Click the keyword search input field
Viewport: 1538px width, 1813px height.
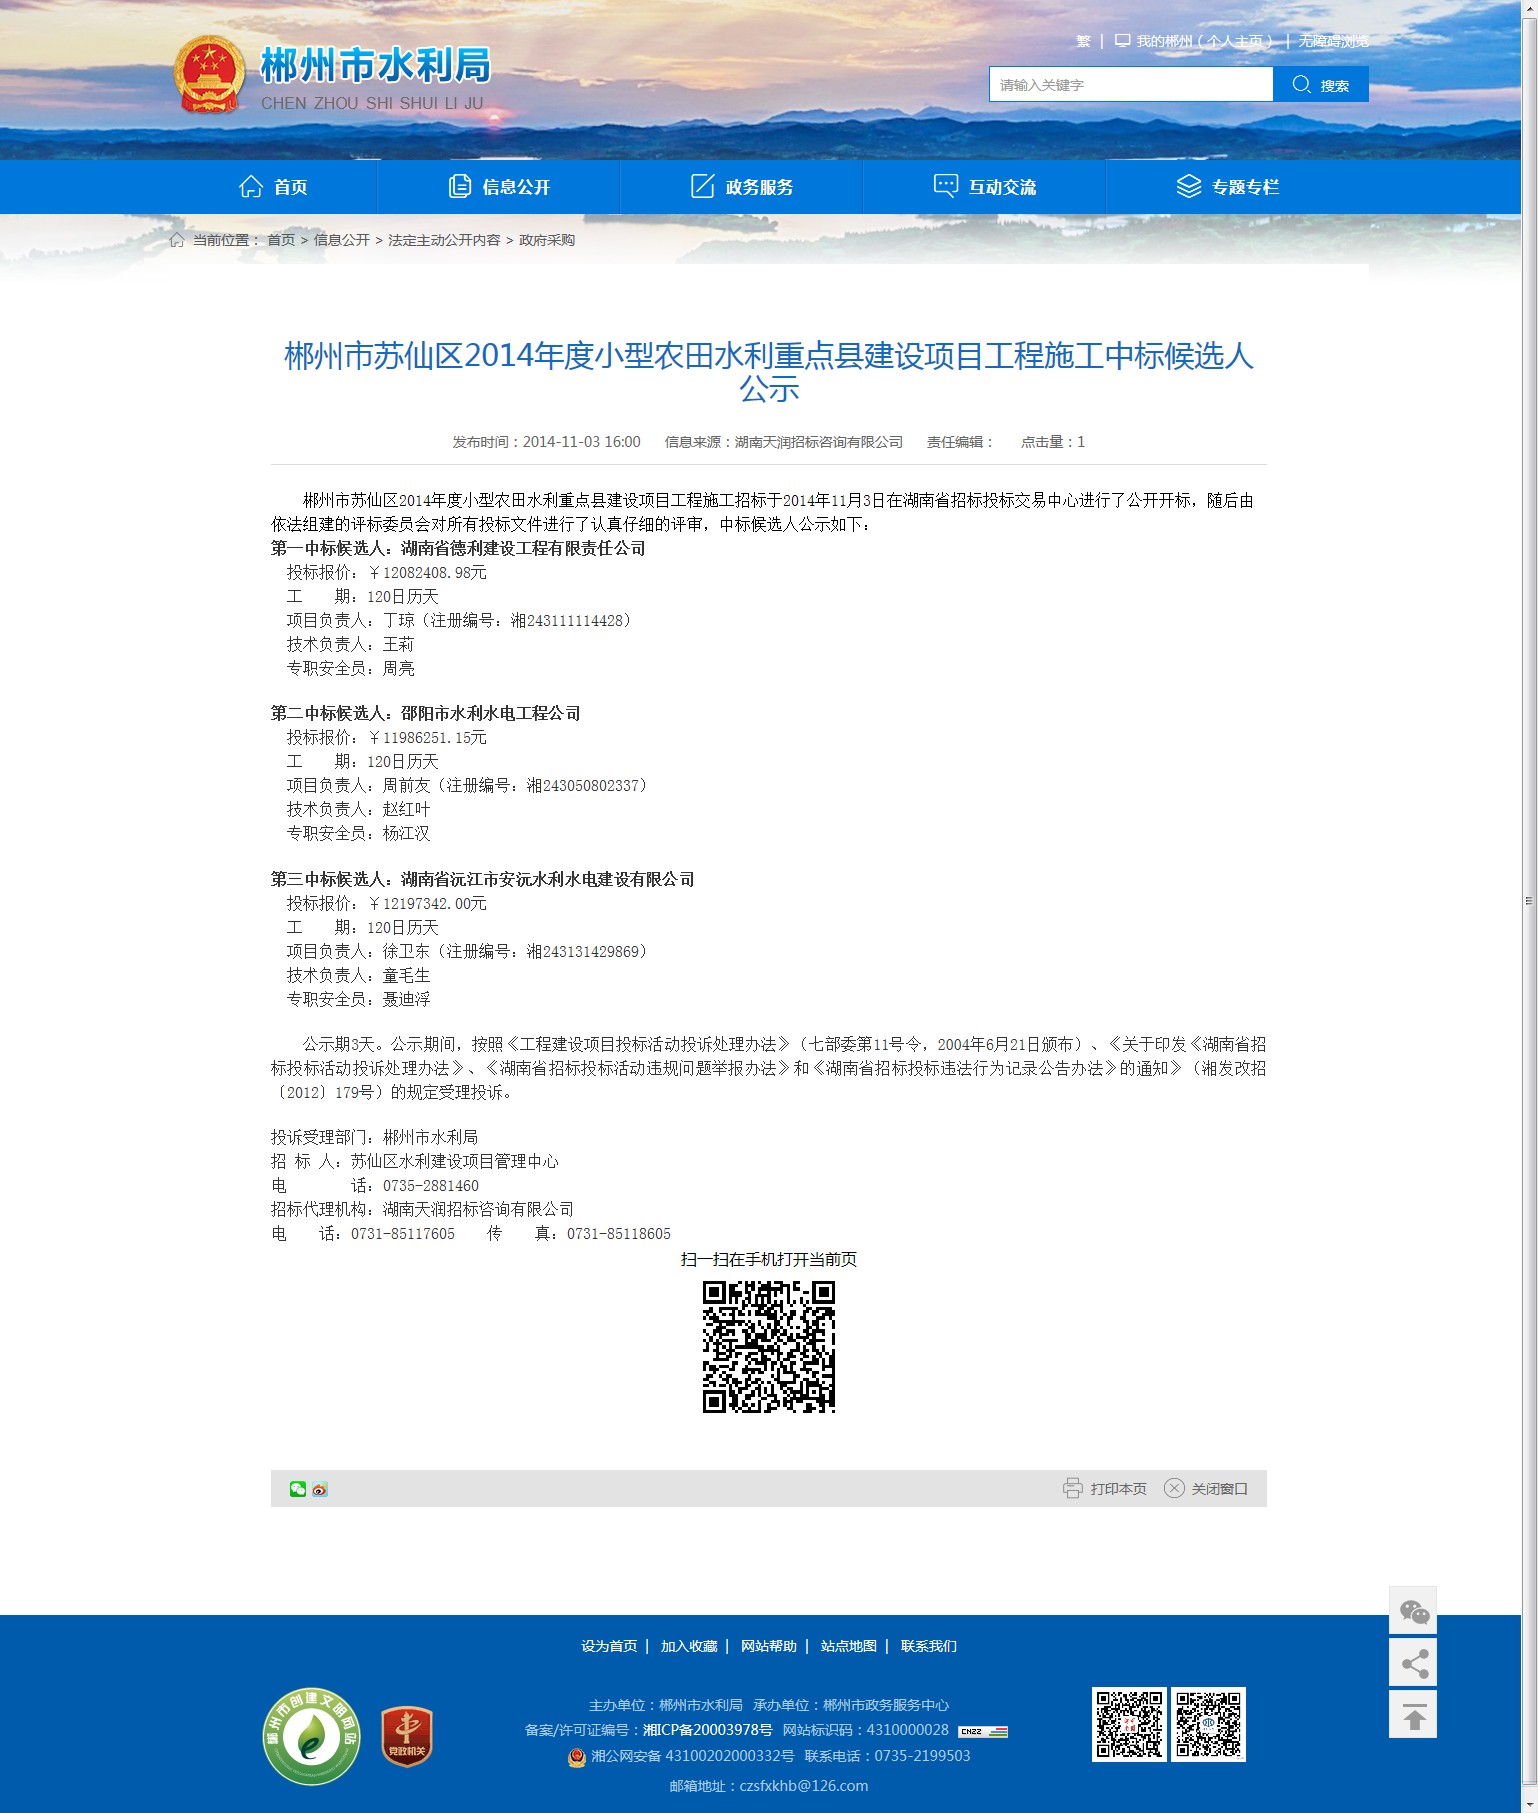1130,85
